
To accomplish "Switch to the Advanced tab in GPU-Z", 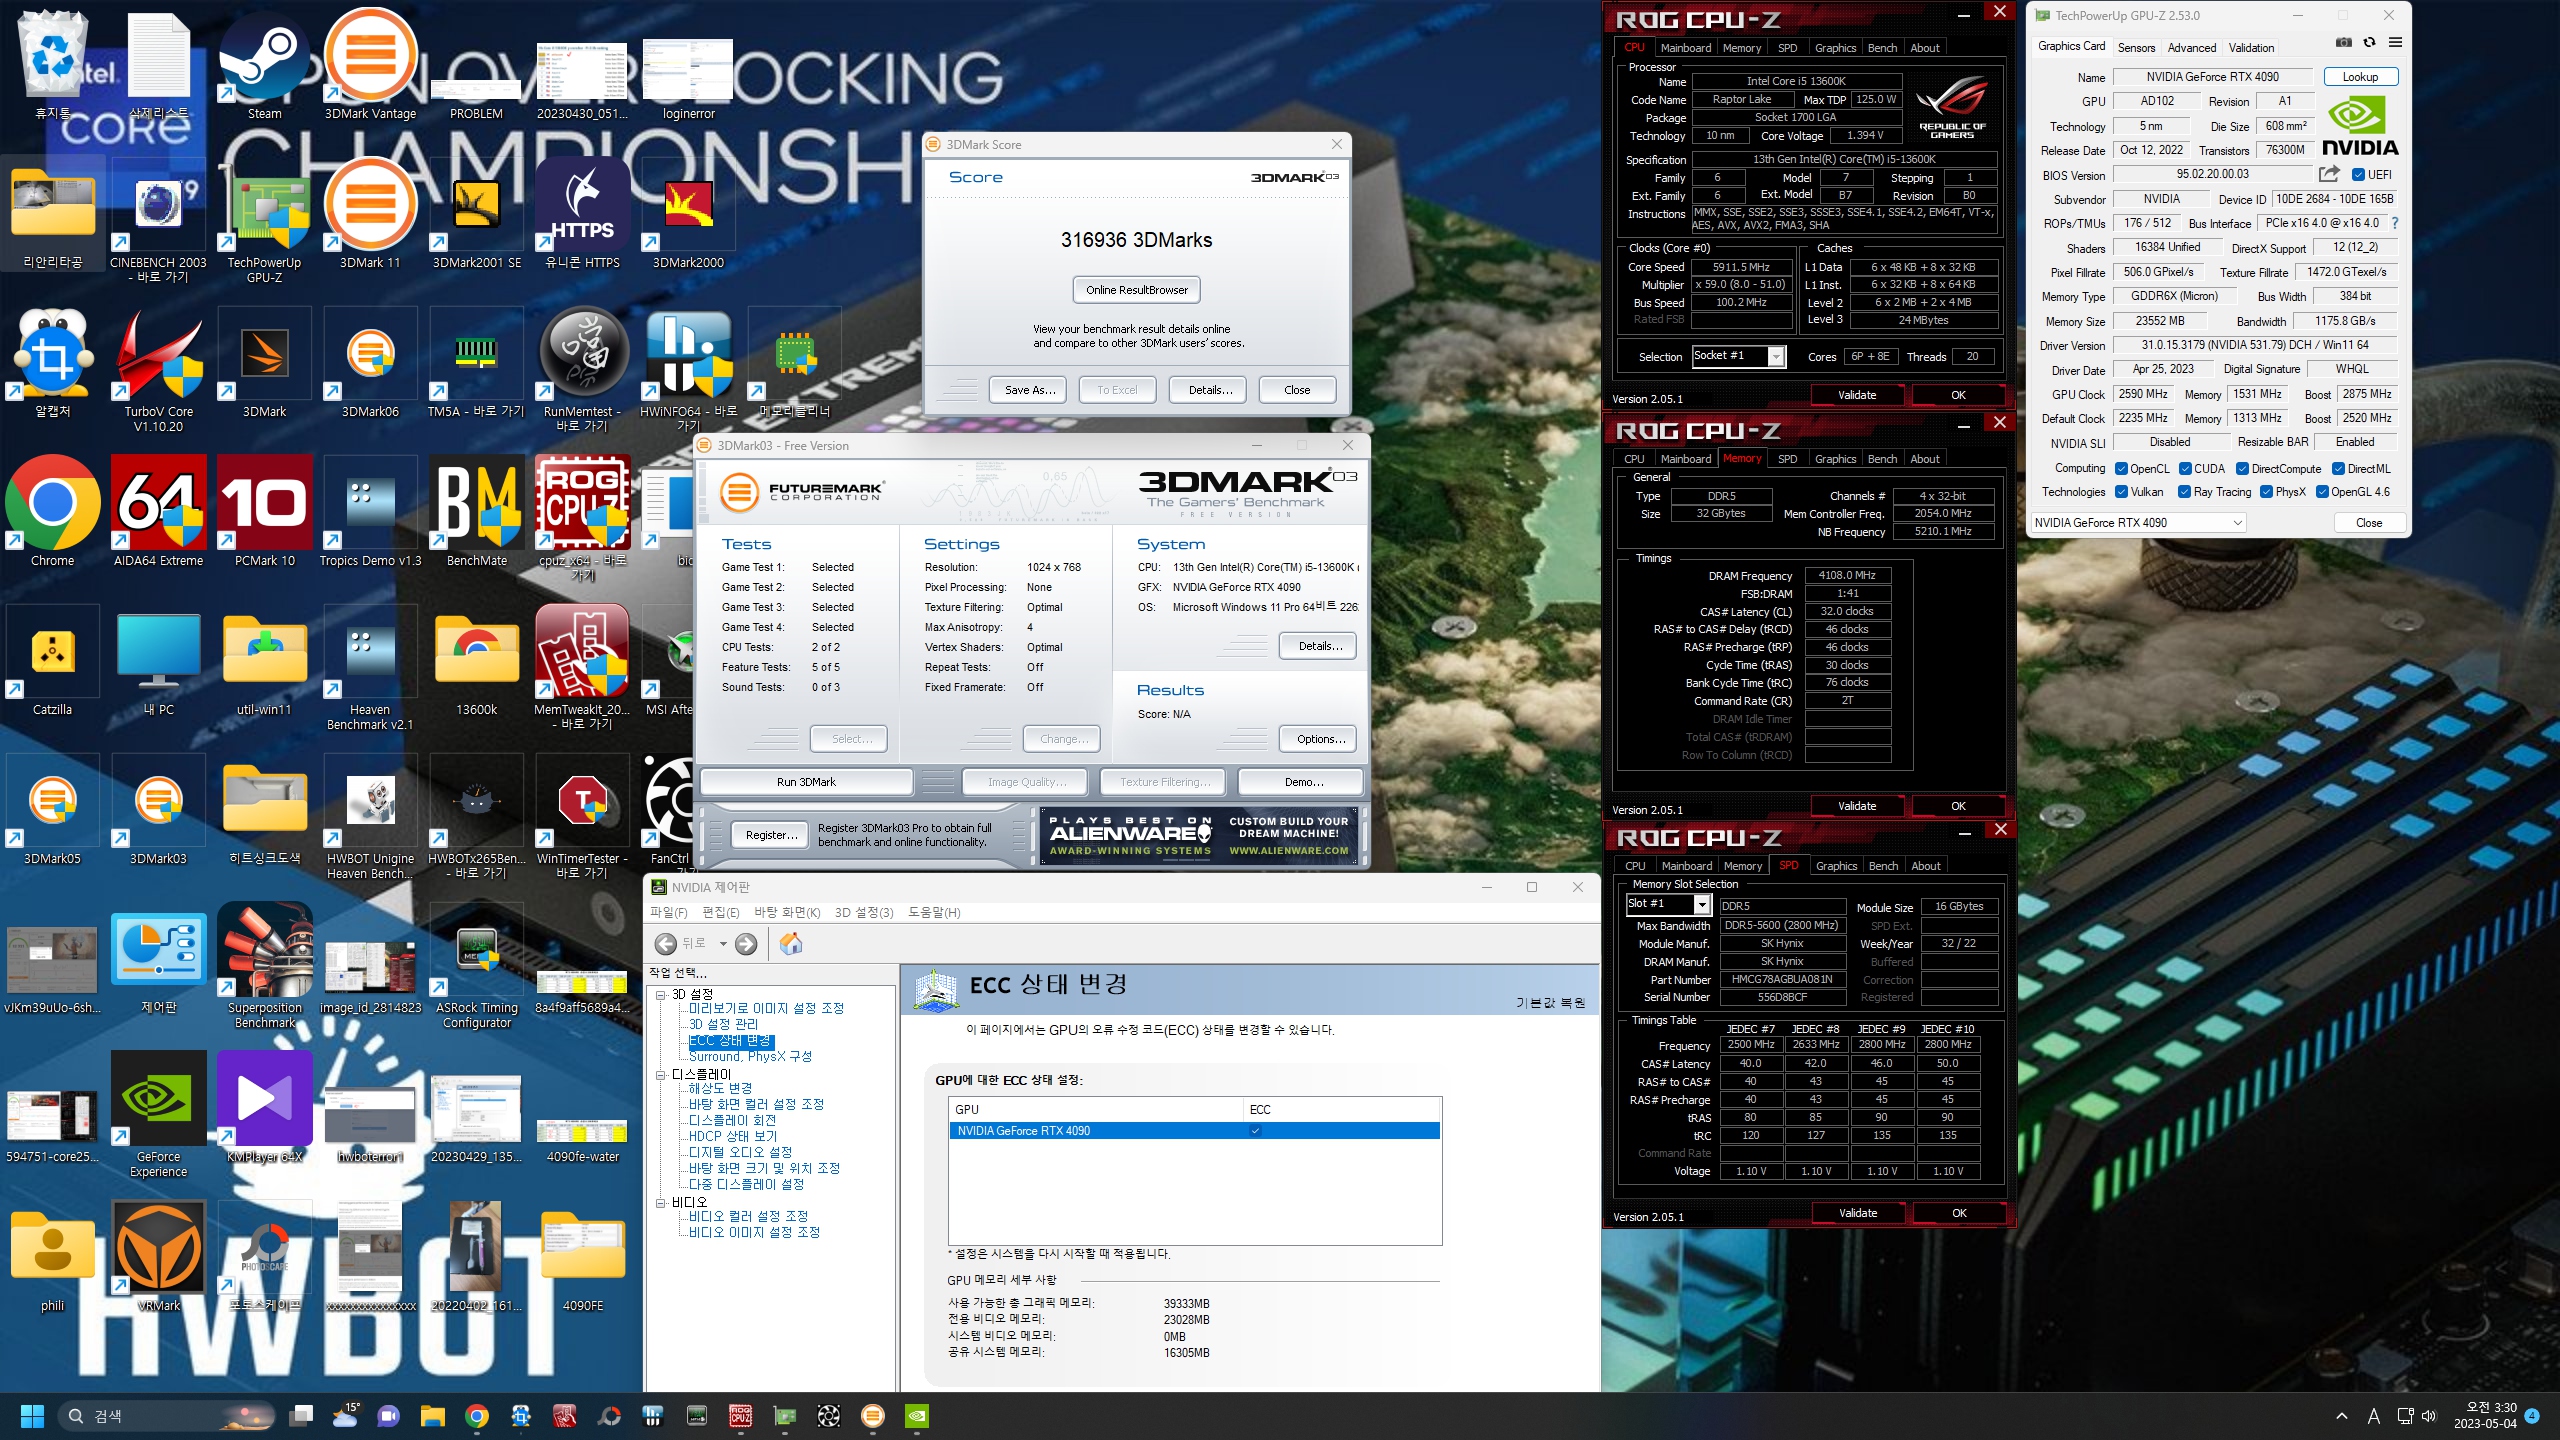I will click(x=2191, y=47).
